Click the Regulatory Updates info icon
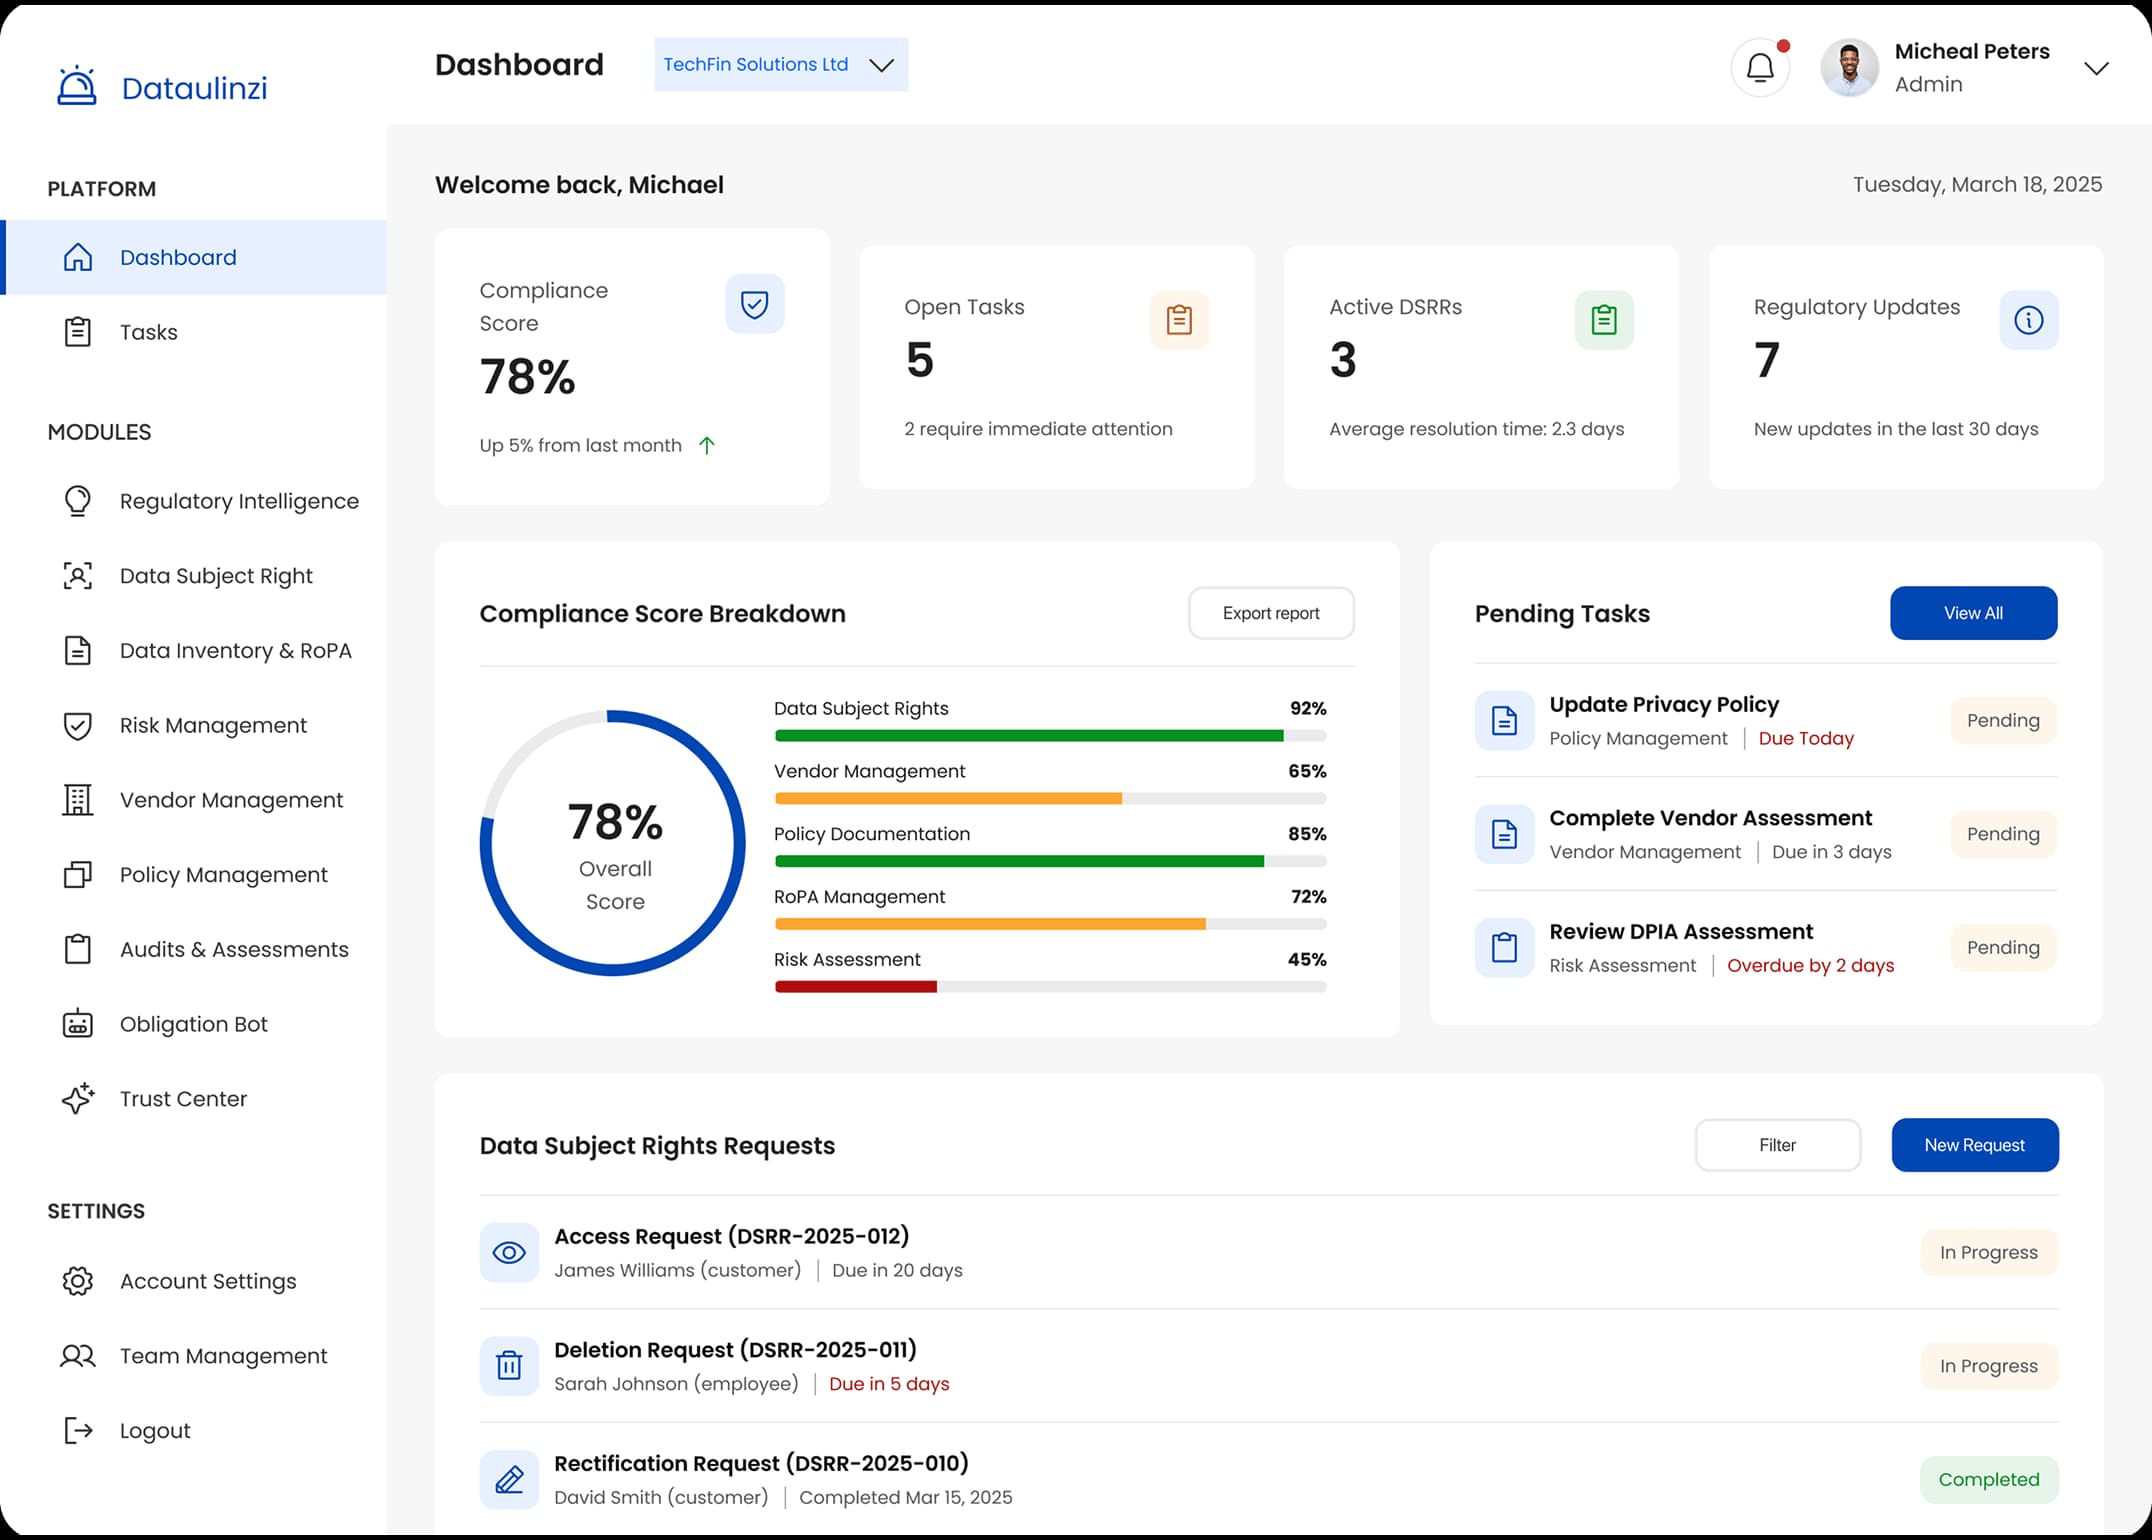The image size is (2152, 1540). pos(2029,320)
